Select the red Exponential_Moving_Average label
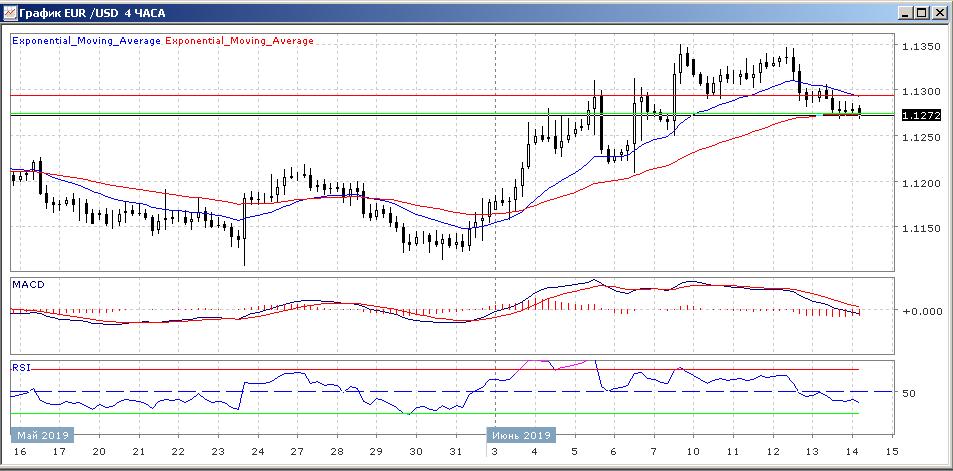This screenshot has width=953, height=471. pos(239,41)
